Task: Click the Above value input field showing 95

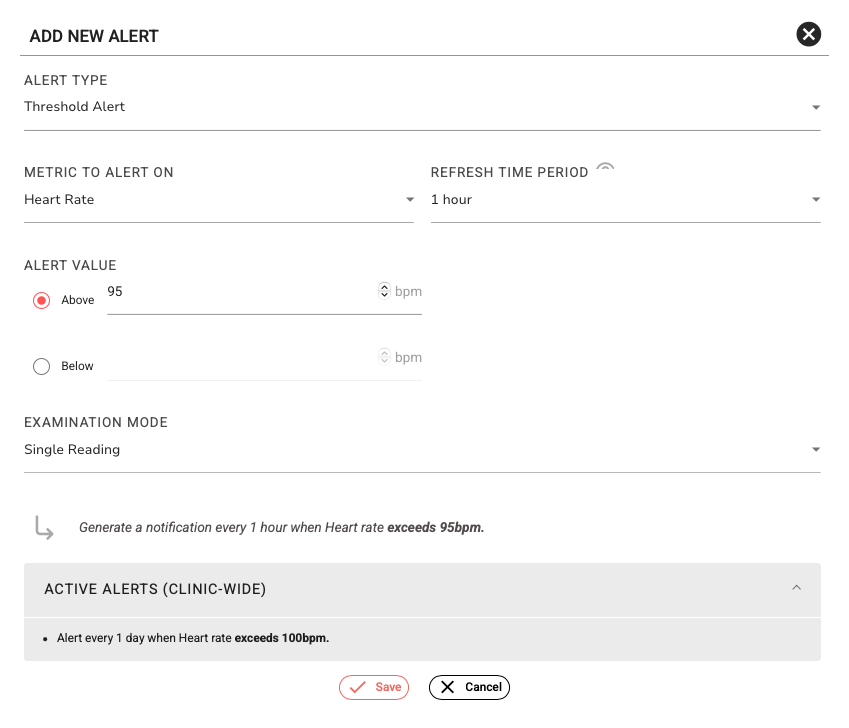Action: [x=240, y=292]
